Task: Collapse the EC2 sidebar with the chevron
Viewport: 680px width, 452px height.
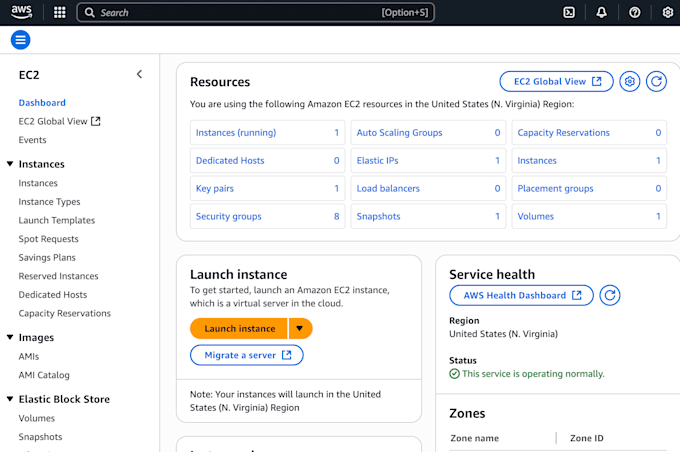Action: pyautogui.click(x=139, y=74)
